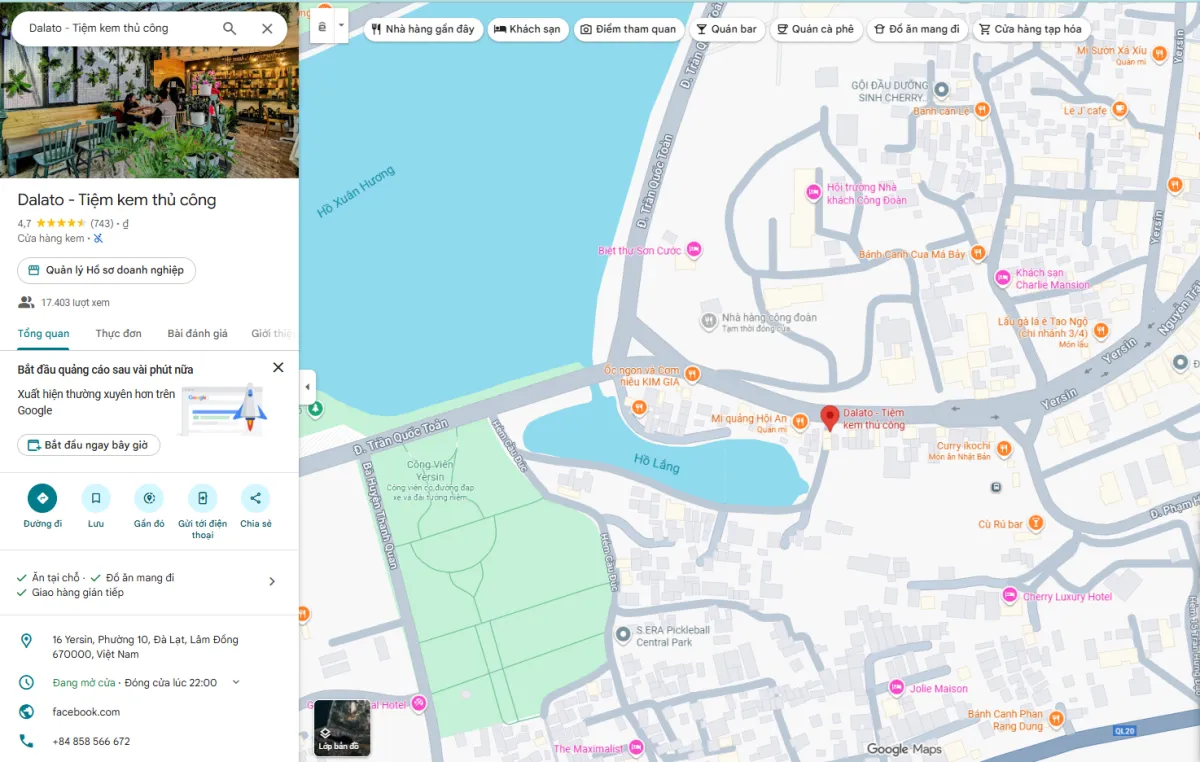Share place with Chia sẻ icon
This screenshot has height=762, width=1200.
pyautogui.click(x=255, y=498)
